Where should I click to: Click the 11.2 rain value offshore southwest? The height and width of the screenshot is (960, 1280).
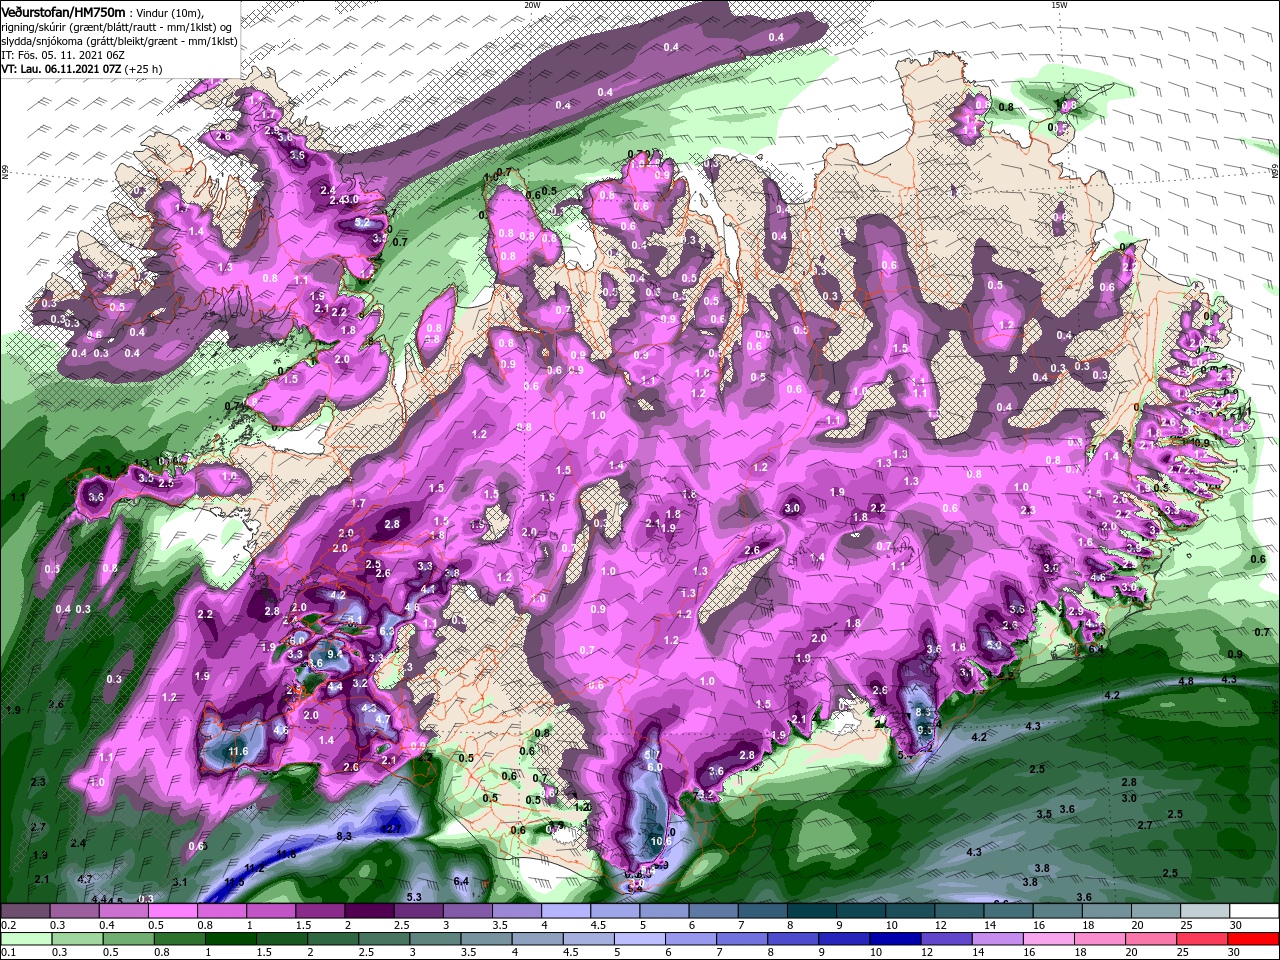point(254,867)
